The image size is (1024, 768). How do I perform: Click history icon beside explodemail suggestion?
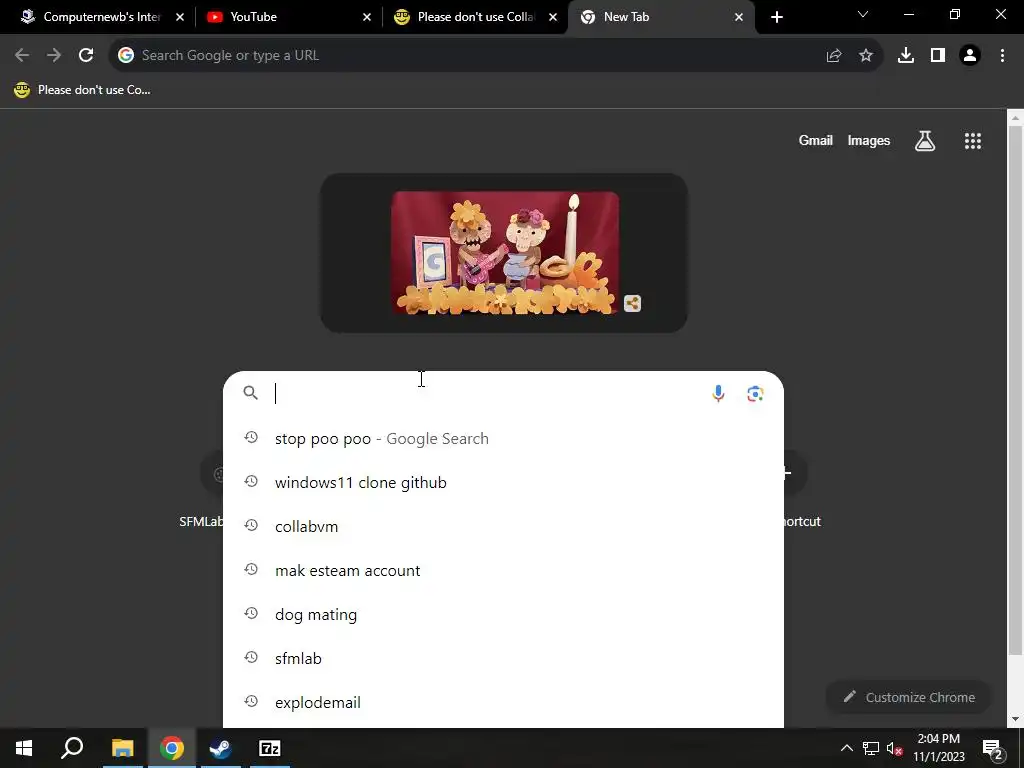[251, 701]
